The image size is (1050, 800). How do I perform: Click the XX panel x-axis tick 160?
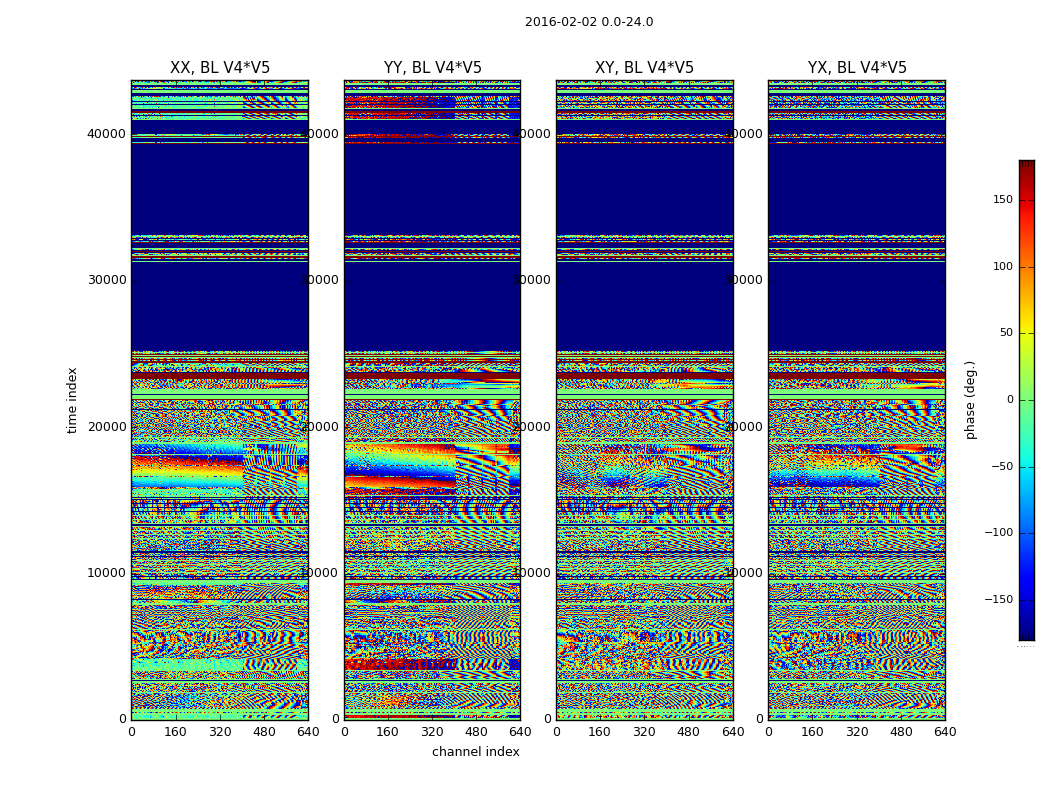(175, 732)
